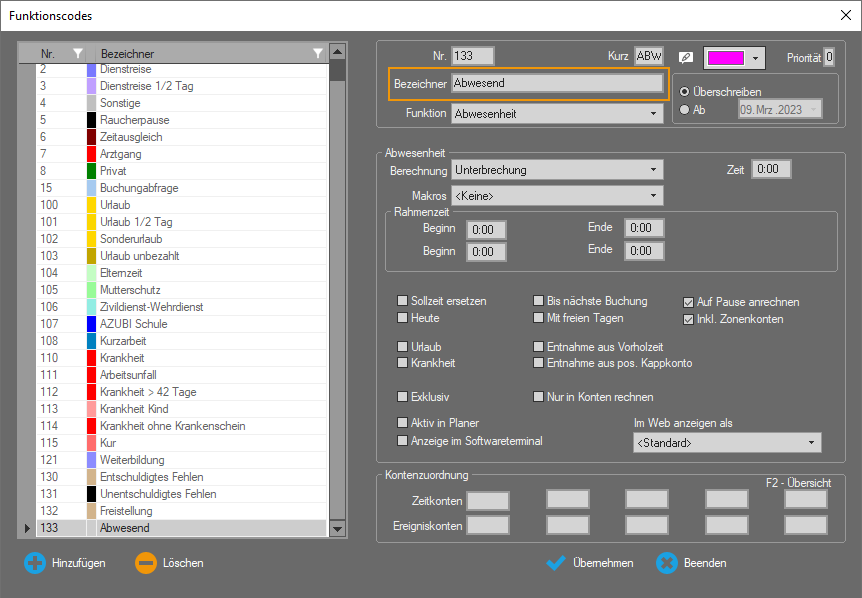The image size is (862, 598).
Task: Click the blue checkmark Übernehmen icon
Action: [557, 563]
